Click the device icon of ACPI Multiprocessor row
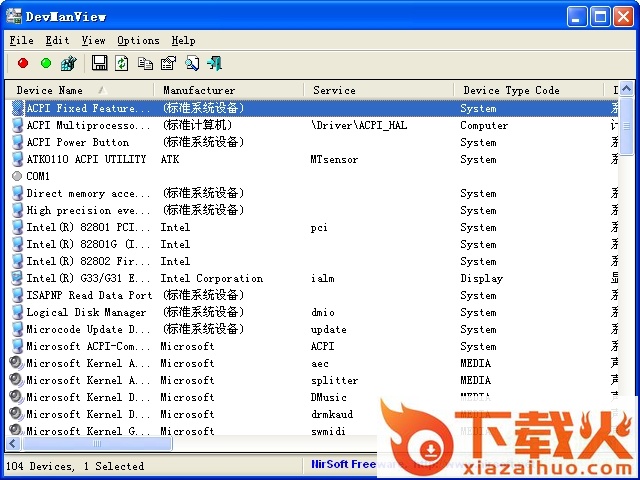Viewport: 640px width, 480px height. pyautogui.click(x=17, y=125)
